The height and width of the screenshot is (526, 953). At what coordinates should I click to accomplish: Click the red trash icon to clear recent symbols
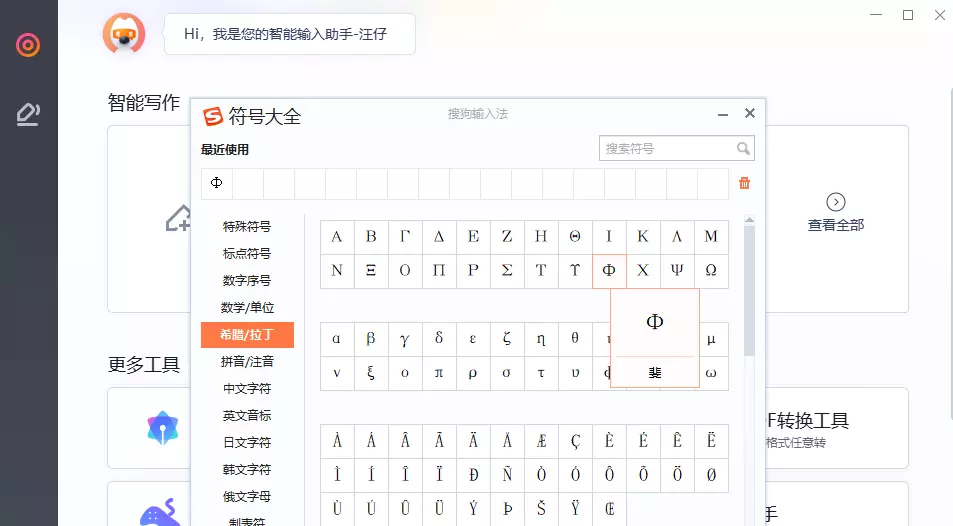coord(744,183)
